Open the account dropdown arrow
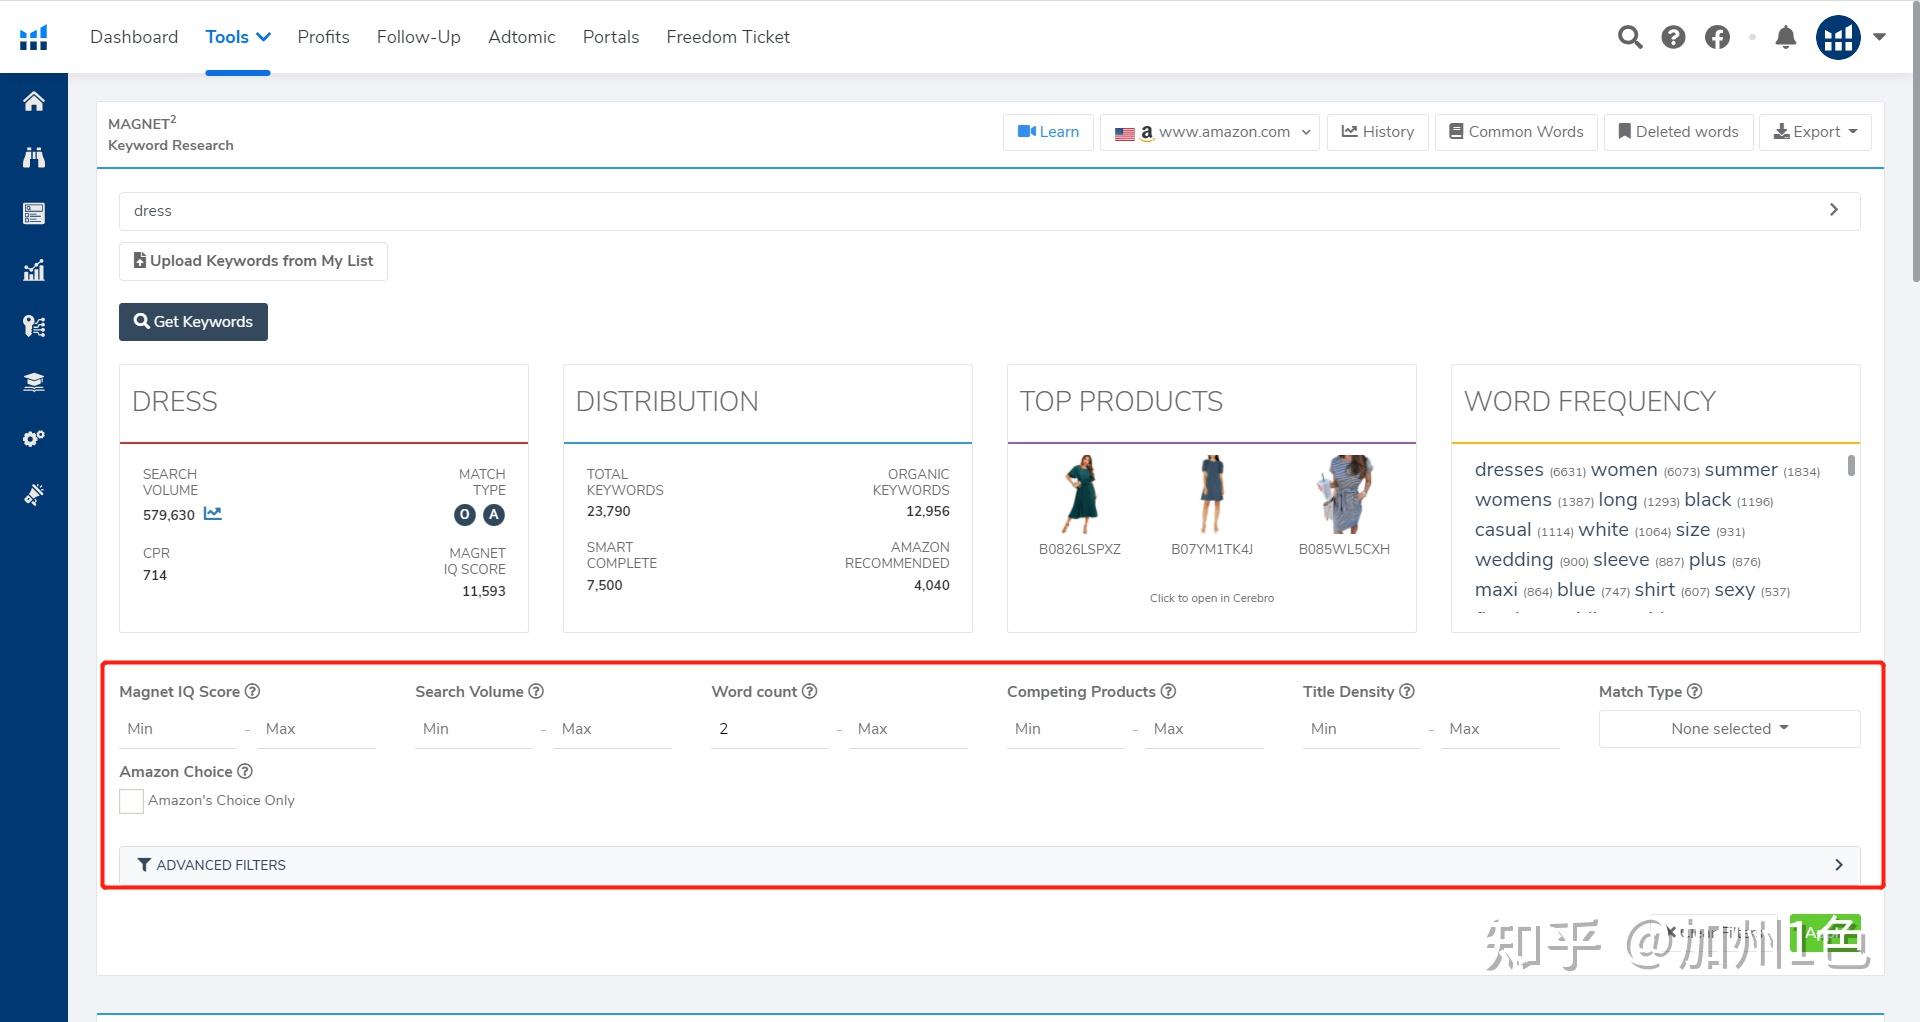 click(x=1879, y=37)
